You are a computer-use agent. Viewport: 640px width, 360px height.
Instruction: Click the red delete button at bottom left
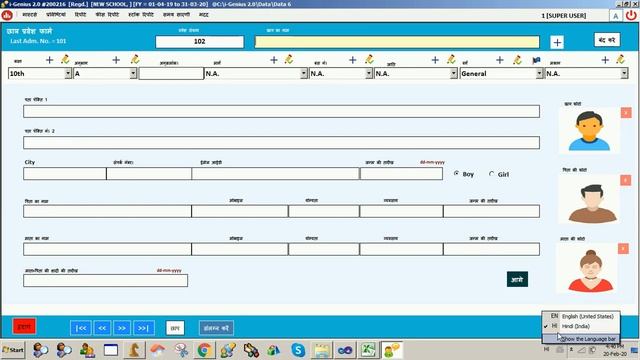coord(24,327)
